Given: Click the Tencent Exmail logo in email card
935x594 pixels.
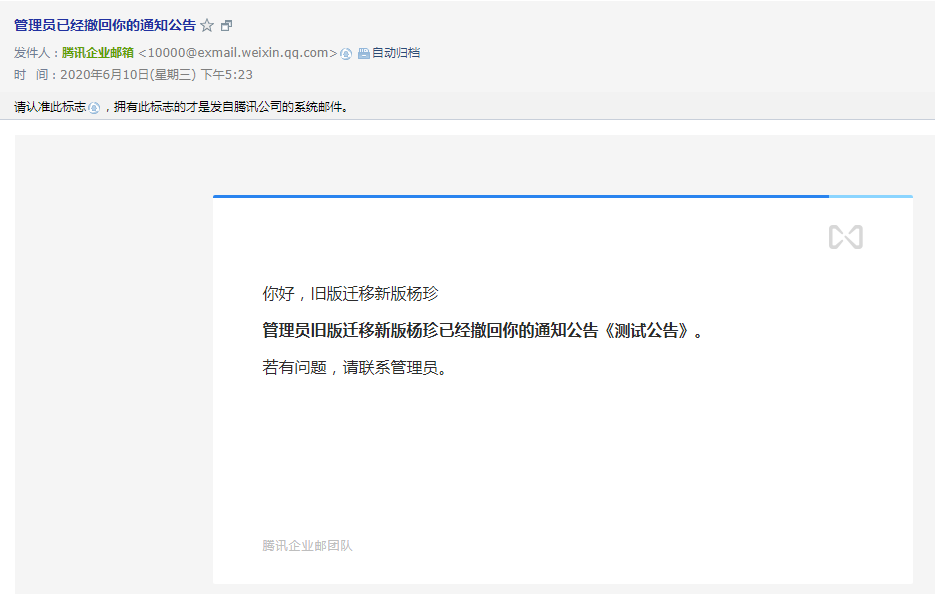Looking at the screenshot, I should (x=845, y=237).
